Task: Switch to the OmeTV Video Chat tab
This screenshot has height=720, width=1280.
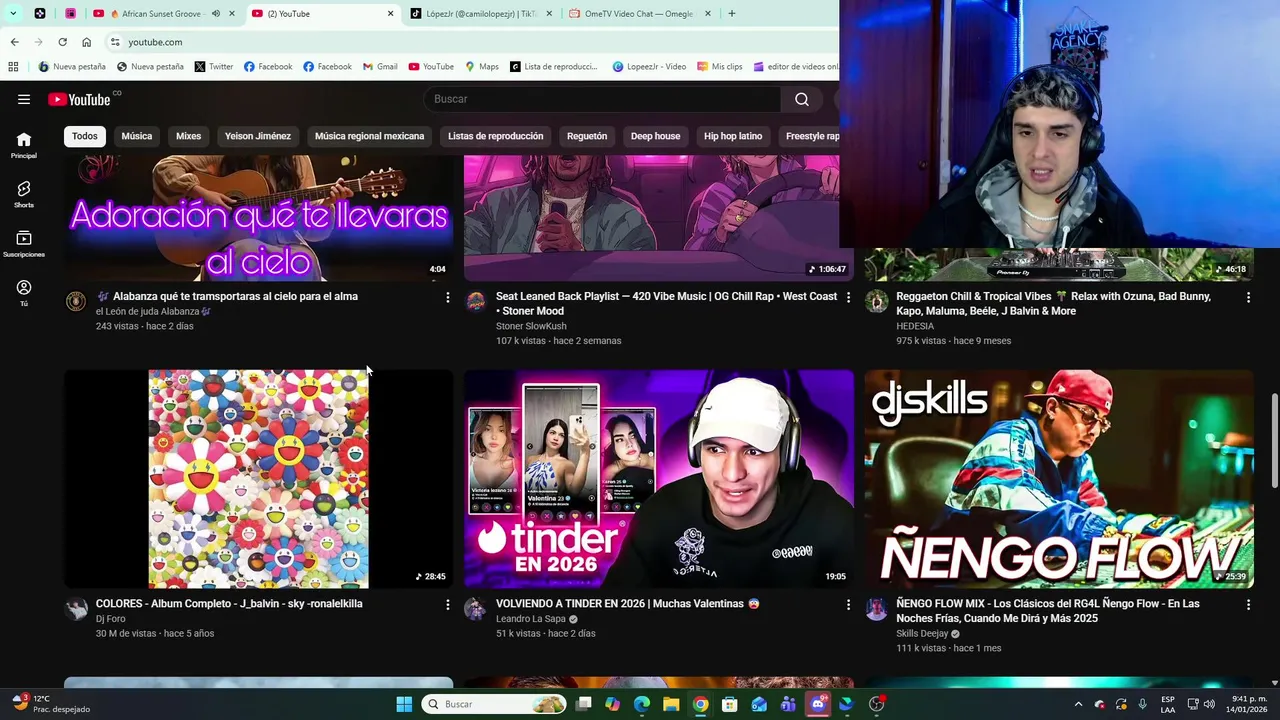Action: tap(640, 14)
